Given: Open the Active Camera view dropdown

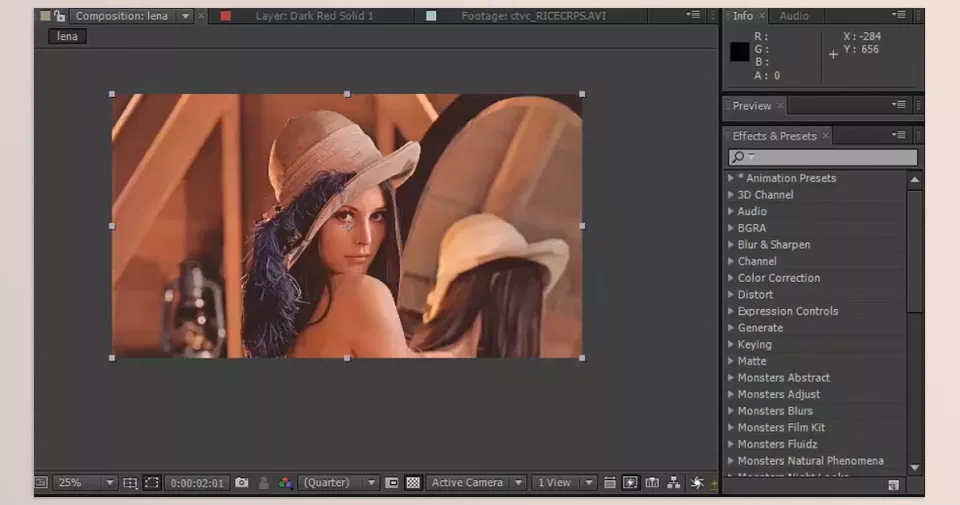Looking at the screenshot, I should coord(476,483).
